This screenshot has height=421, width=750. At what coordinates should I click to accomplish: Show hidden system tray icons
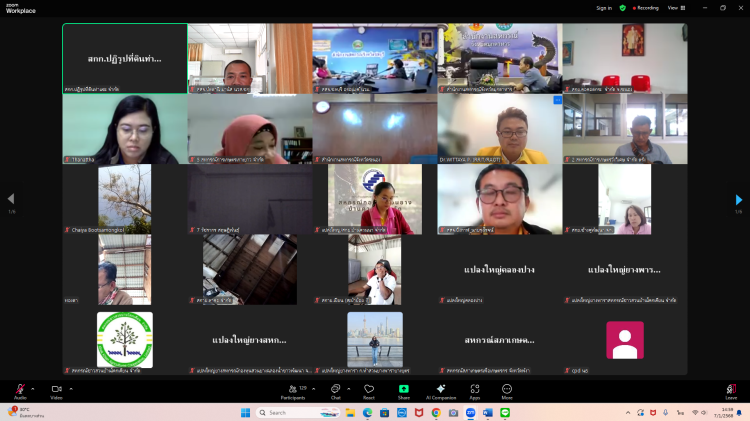point(628,412)
